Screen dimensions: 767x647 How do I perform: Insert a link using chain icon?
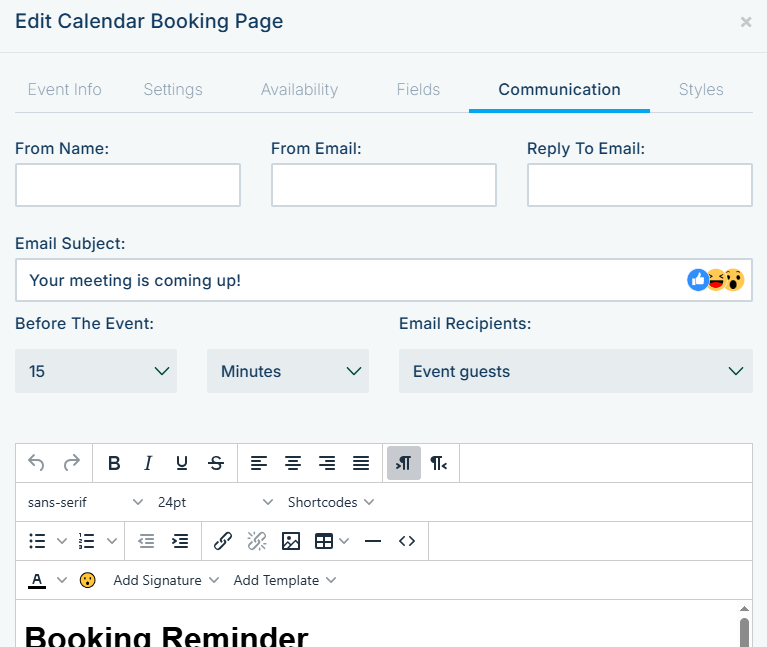point(223,541)
